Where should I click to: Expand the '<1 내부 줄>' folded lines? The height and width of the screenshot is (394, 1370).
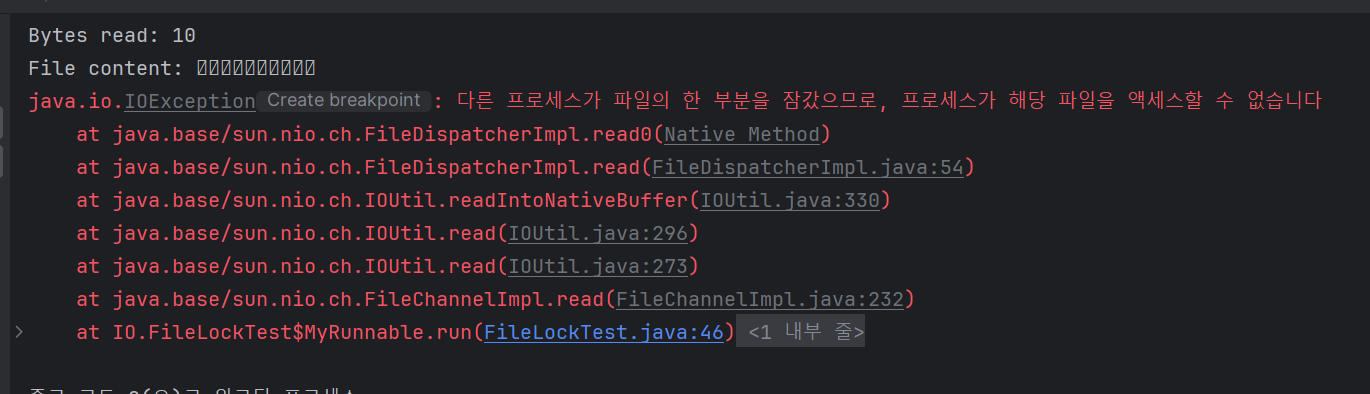(800, 332)
